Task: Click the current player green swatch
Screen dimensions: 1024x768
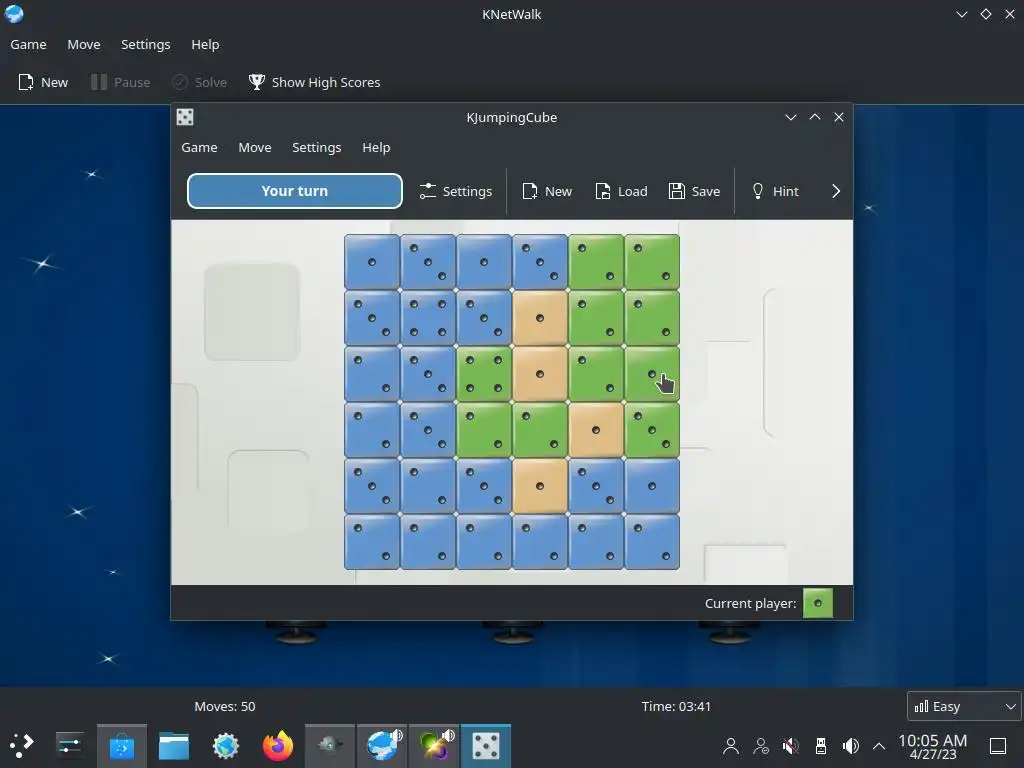Action: pyautogui.click(x=818, y=603)
